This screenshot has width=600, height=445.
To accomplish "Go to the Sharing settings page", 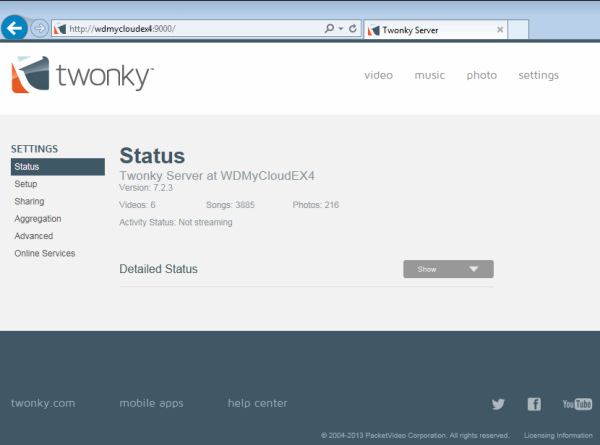I will 29,202.
